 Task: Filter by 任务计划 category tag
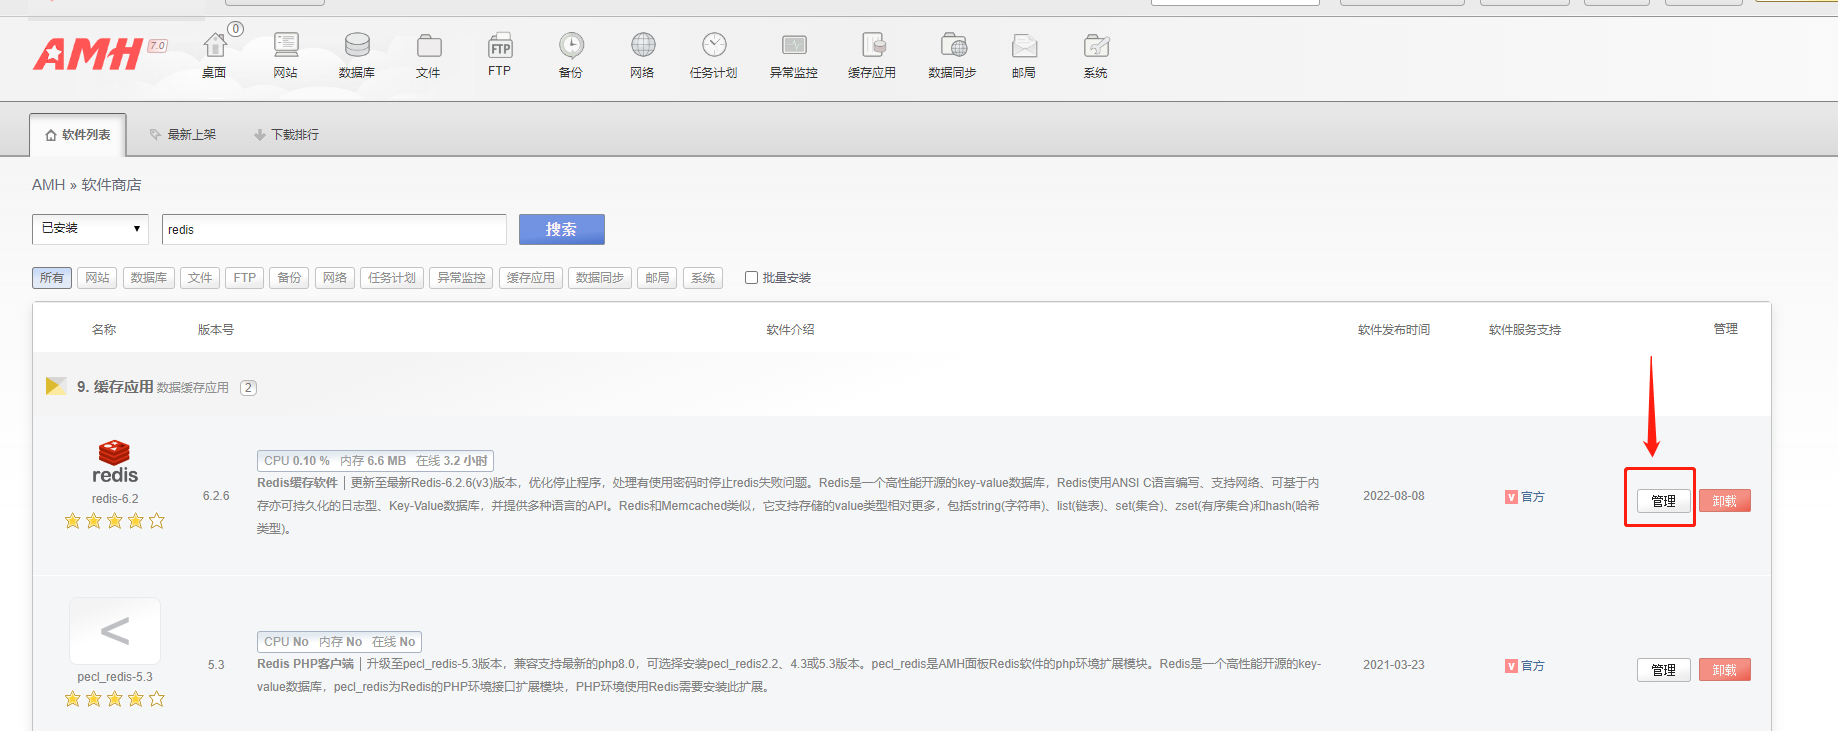tap(392, 278)
